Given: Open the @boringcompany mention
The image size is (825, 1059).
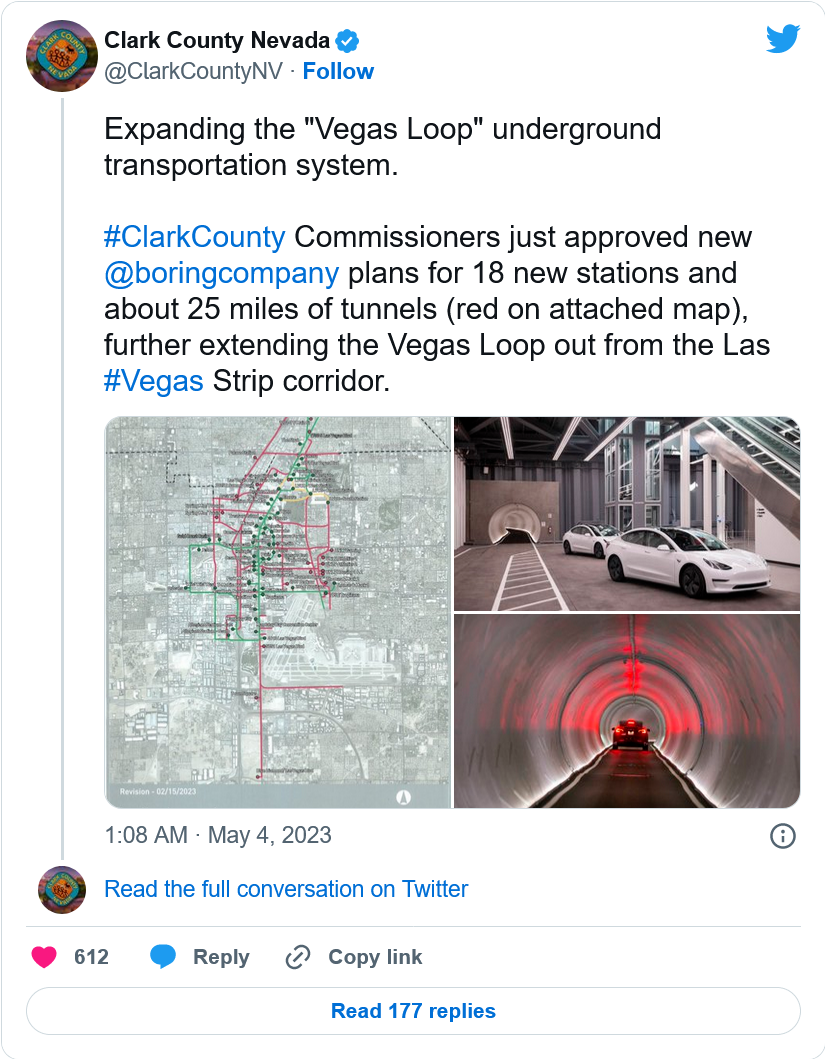Looking at the screenshot, I should click(x=221, y=273).
